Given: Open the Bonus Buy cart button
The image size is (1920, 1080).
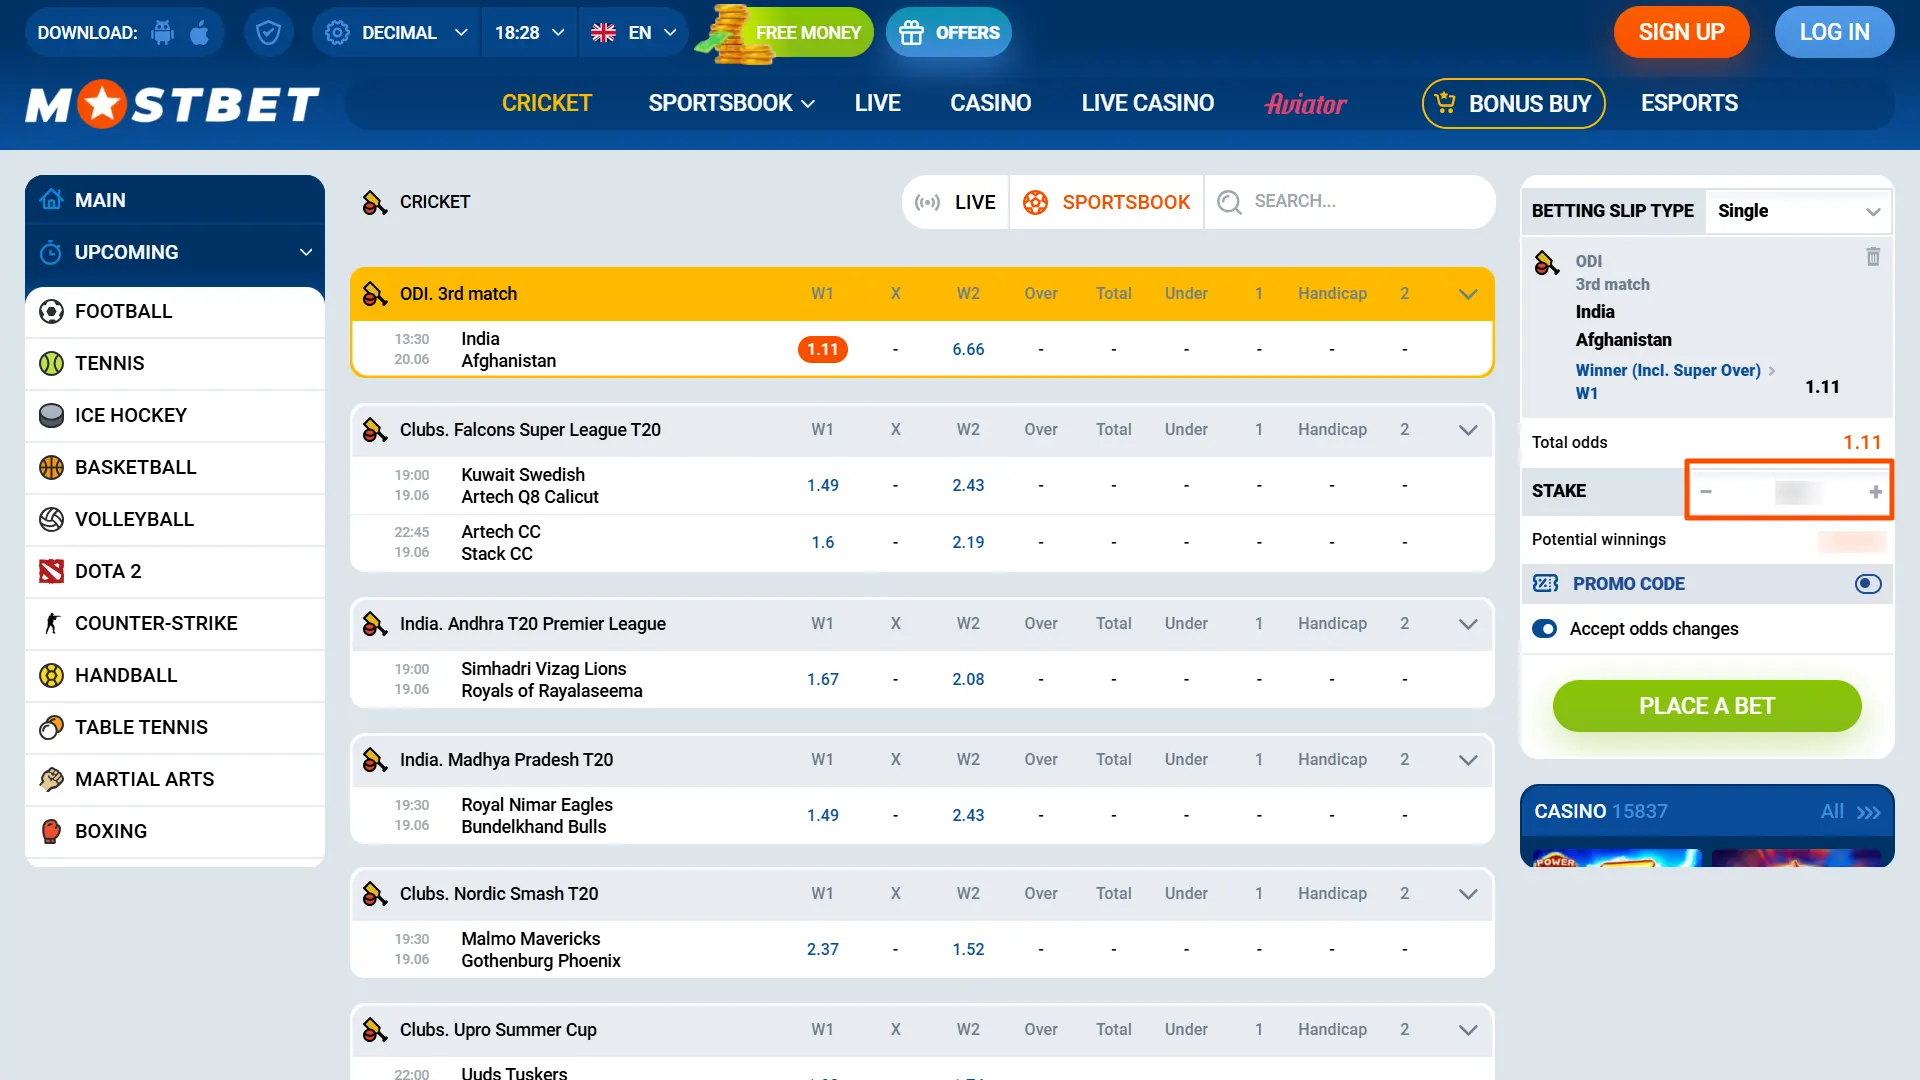Looking at the screenshot, I should [1514, 103].
